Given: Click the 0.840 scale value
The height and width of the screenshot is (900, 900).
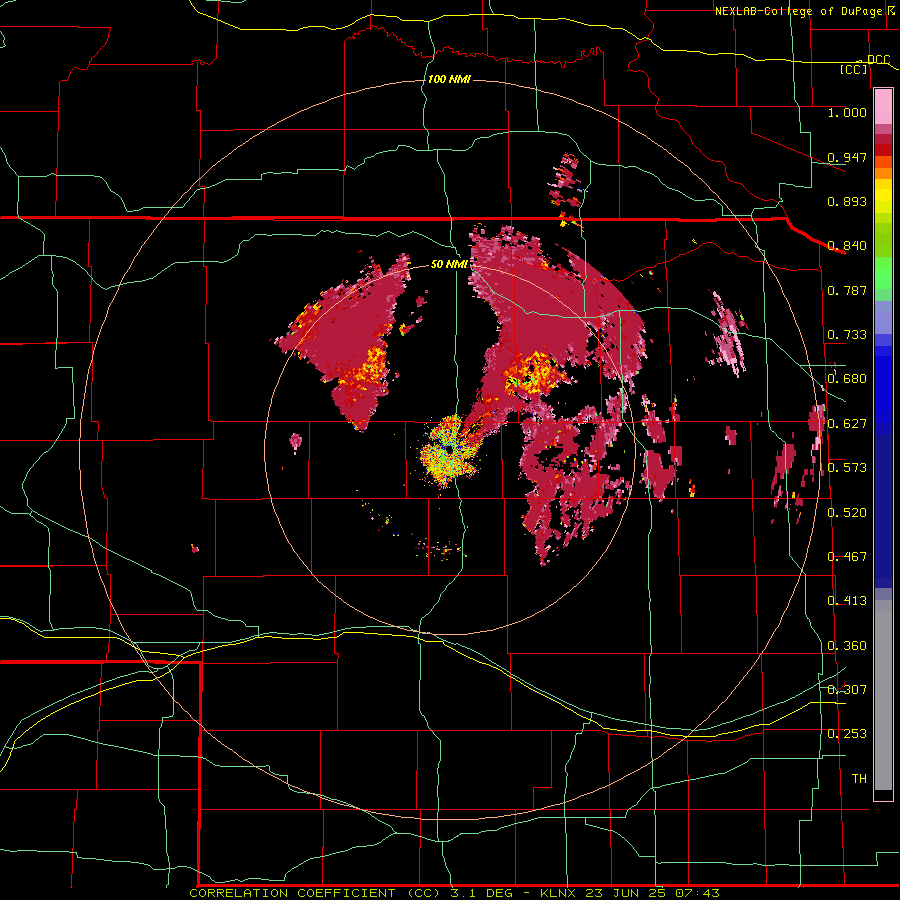Looking at the screenshot, I should 847,246.
